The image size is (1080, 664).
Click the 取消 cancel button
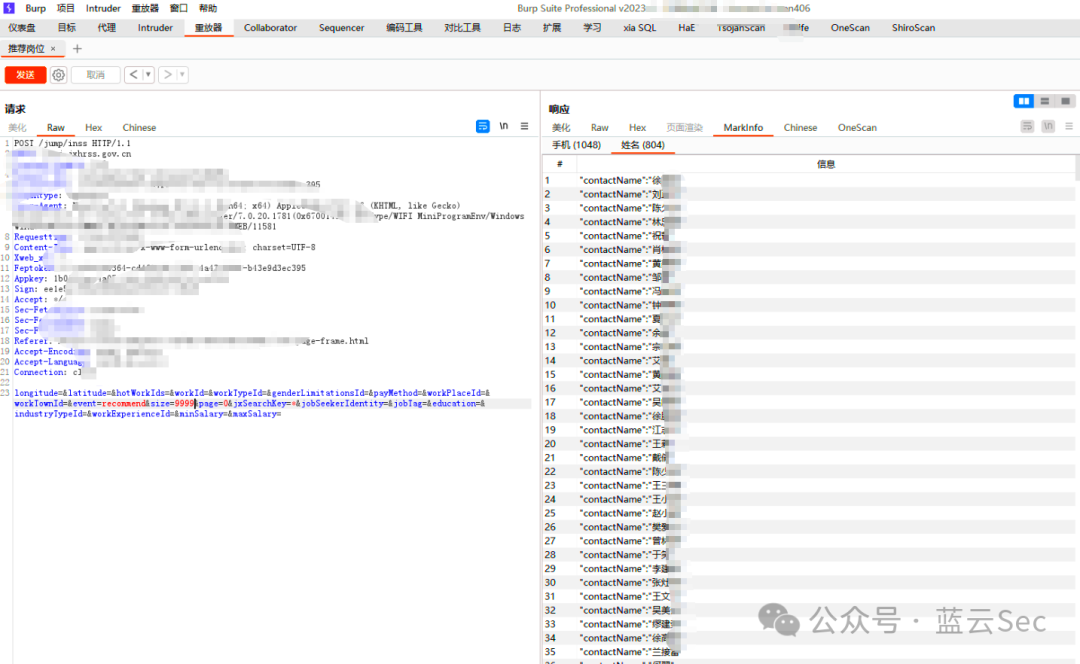pos(96,74)
